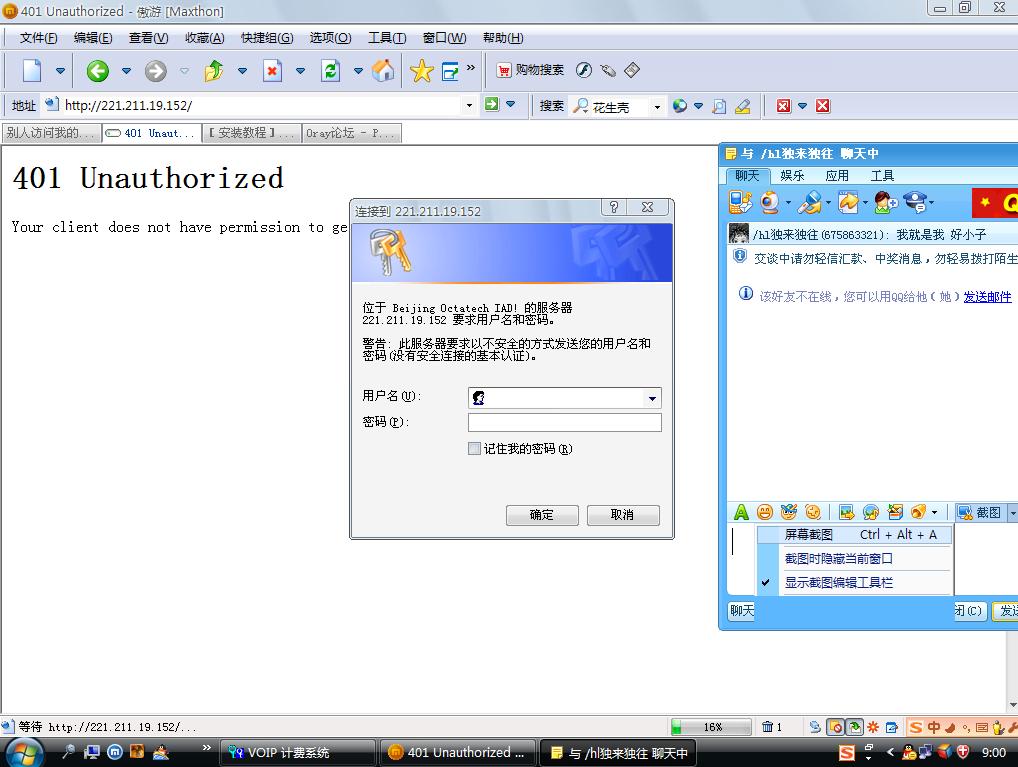Check the 记住我的密码 remember password box
1018x767 pixels.
[x=474, y=448]
